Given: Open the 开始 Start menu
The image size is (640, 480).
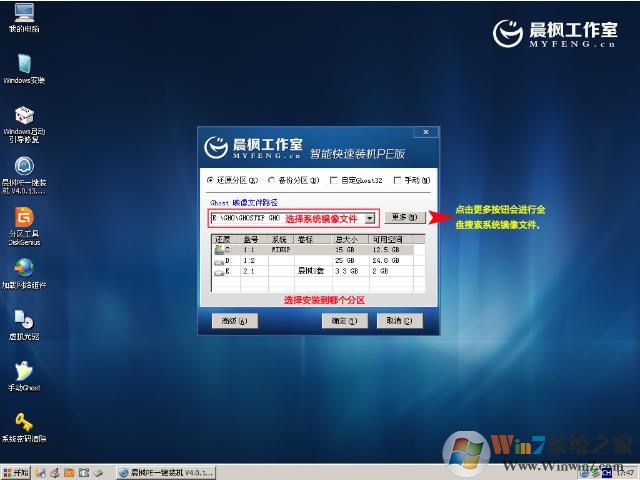Looking at the screenshot, I should point(16,471).
